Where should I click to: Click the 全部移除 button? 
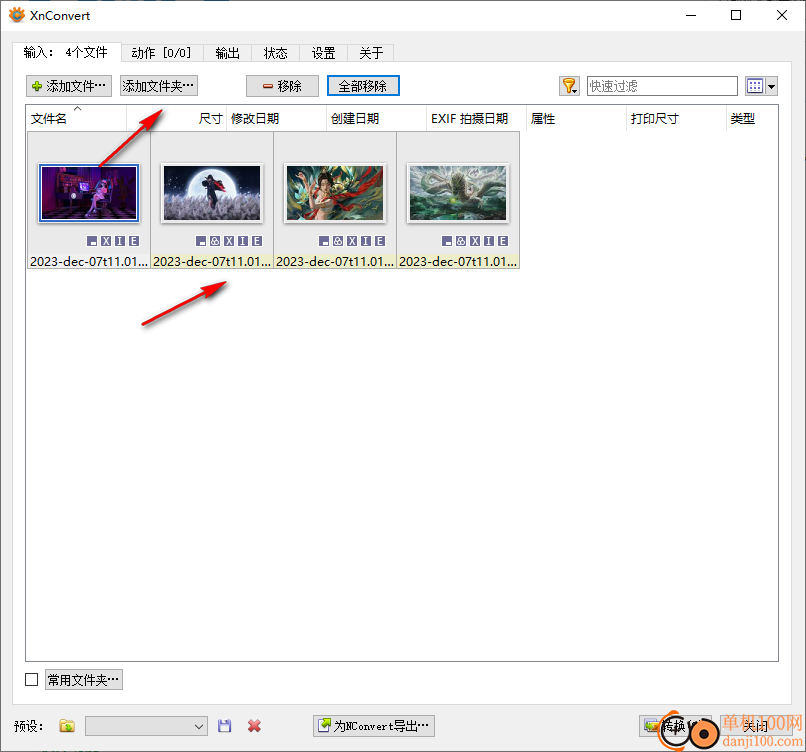(363, 86)
